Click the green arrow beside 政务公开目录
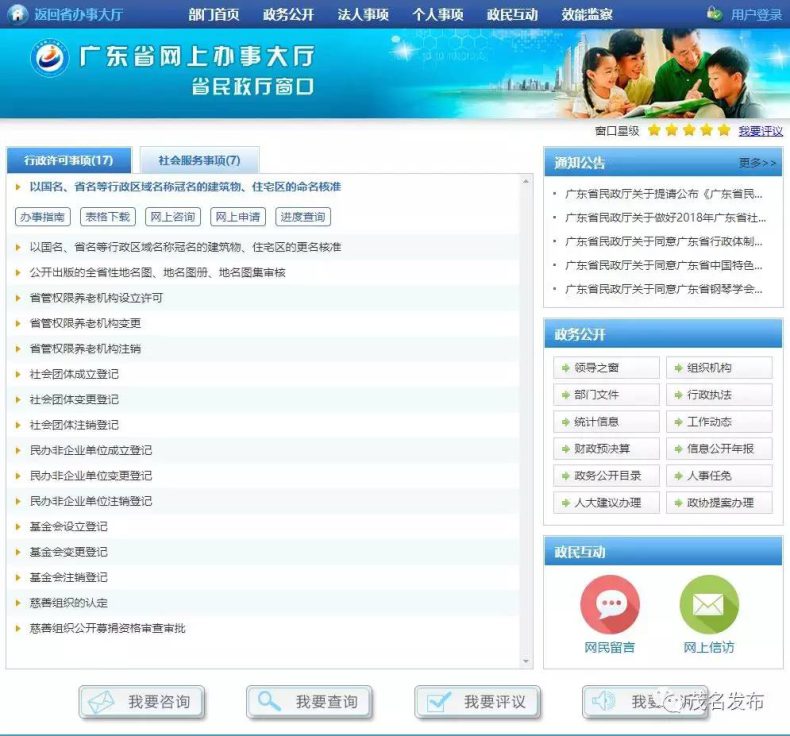The image size is (790, 736). tap(565, 476)
